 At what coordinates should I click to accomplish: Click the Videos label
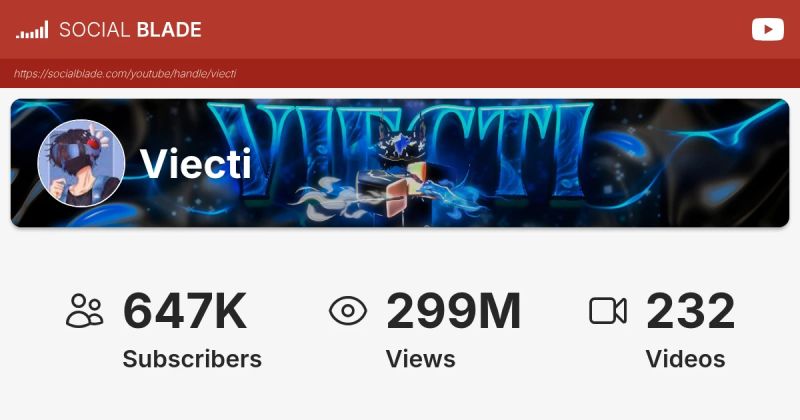click(x=685, y=359)
